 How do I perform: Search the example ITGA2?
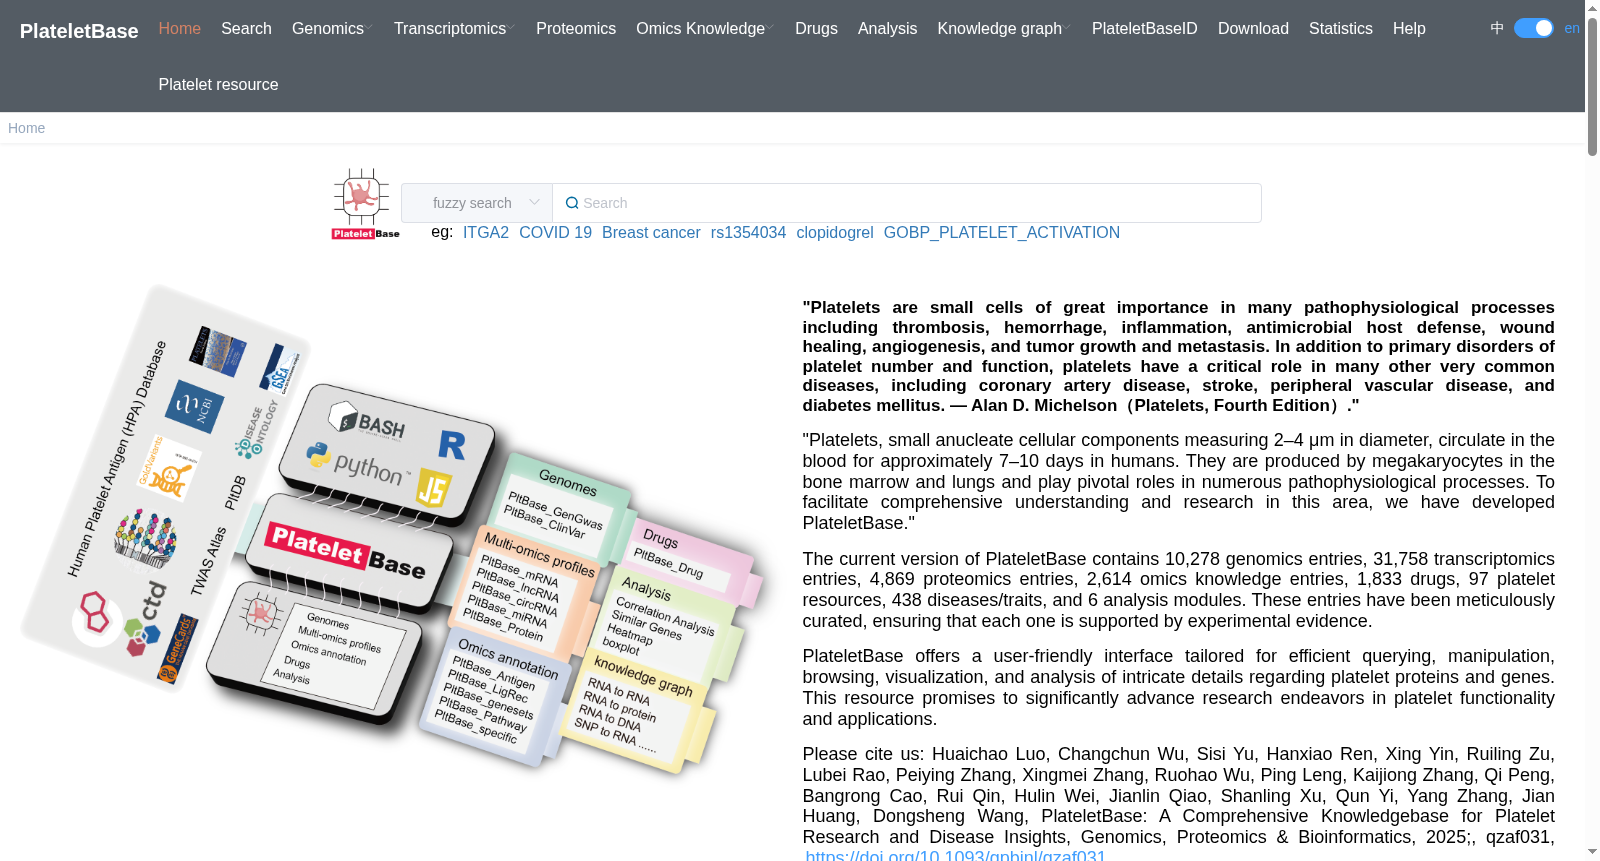pyautogui.click(x=486, y=232)
